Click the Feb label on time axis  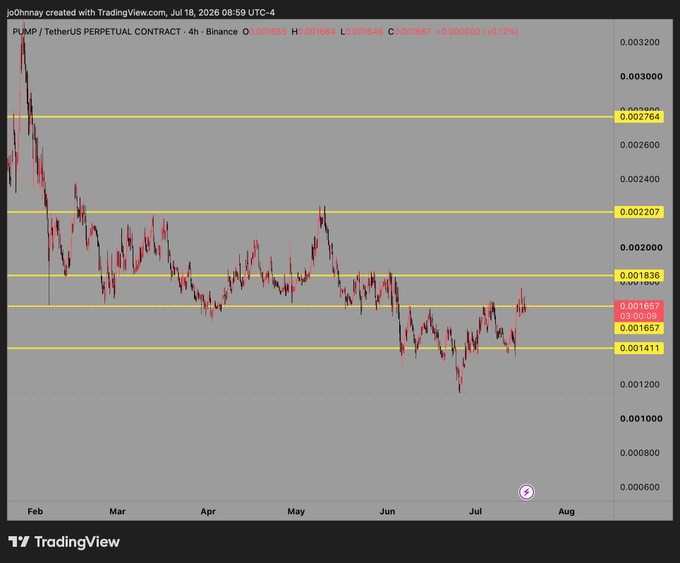point(35,511)
